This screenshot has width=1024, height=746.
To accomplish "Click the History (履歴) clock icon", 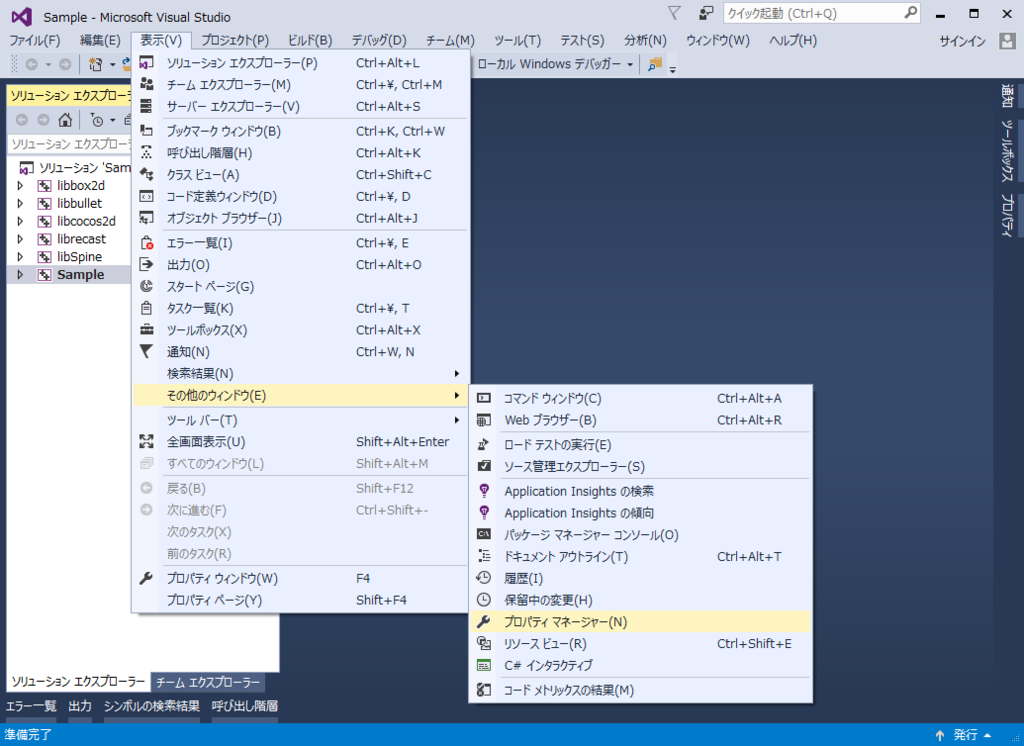I will point(484,577).
